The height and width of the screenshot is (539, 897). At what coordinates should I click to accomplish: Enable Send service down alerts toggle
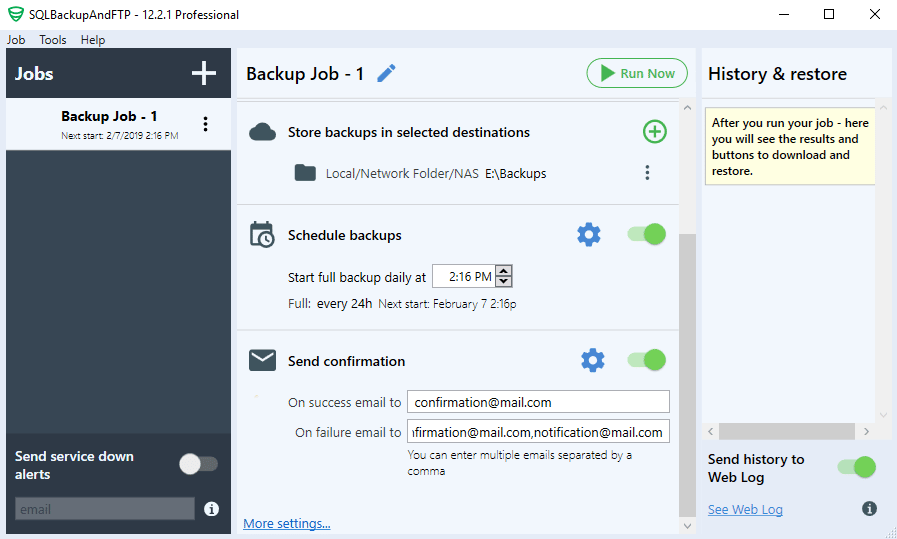[x=199, y=464]
